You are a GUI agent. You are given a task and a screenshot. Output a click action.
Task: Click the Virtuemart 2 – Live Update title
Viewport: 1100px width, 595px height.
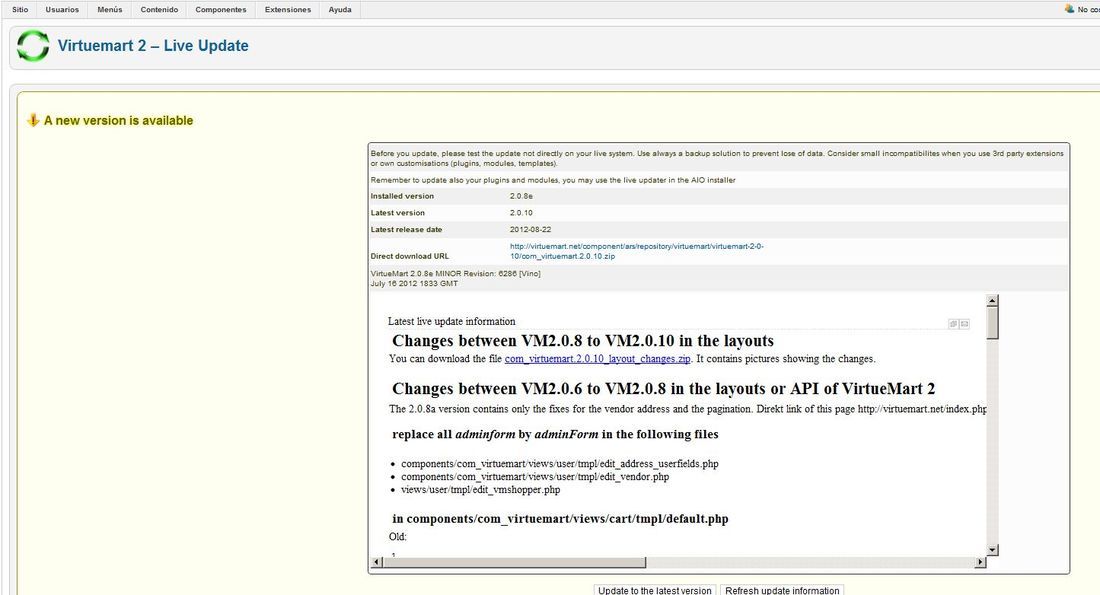153,46
